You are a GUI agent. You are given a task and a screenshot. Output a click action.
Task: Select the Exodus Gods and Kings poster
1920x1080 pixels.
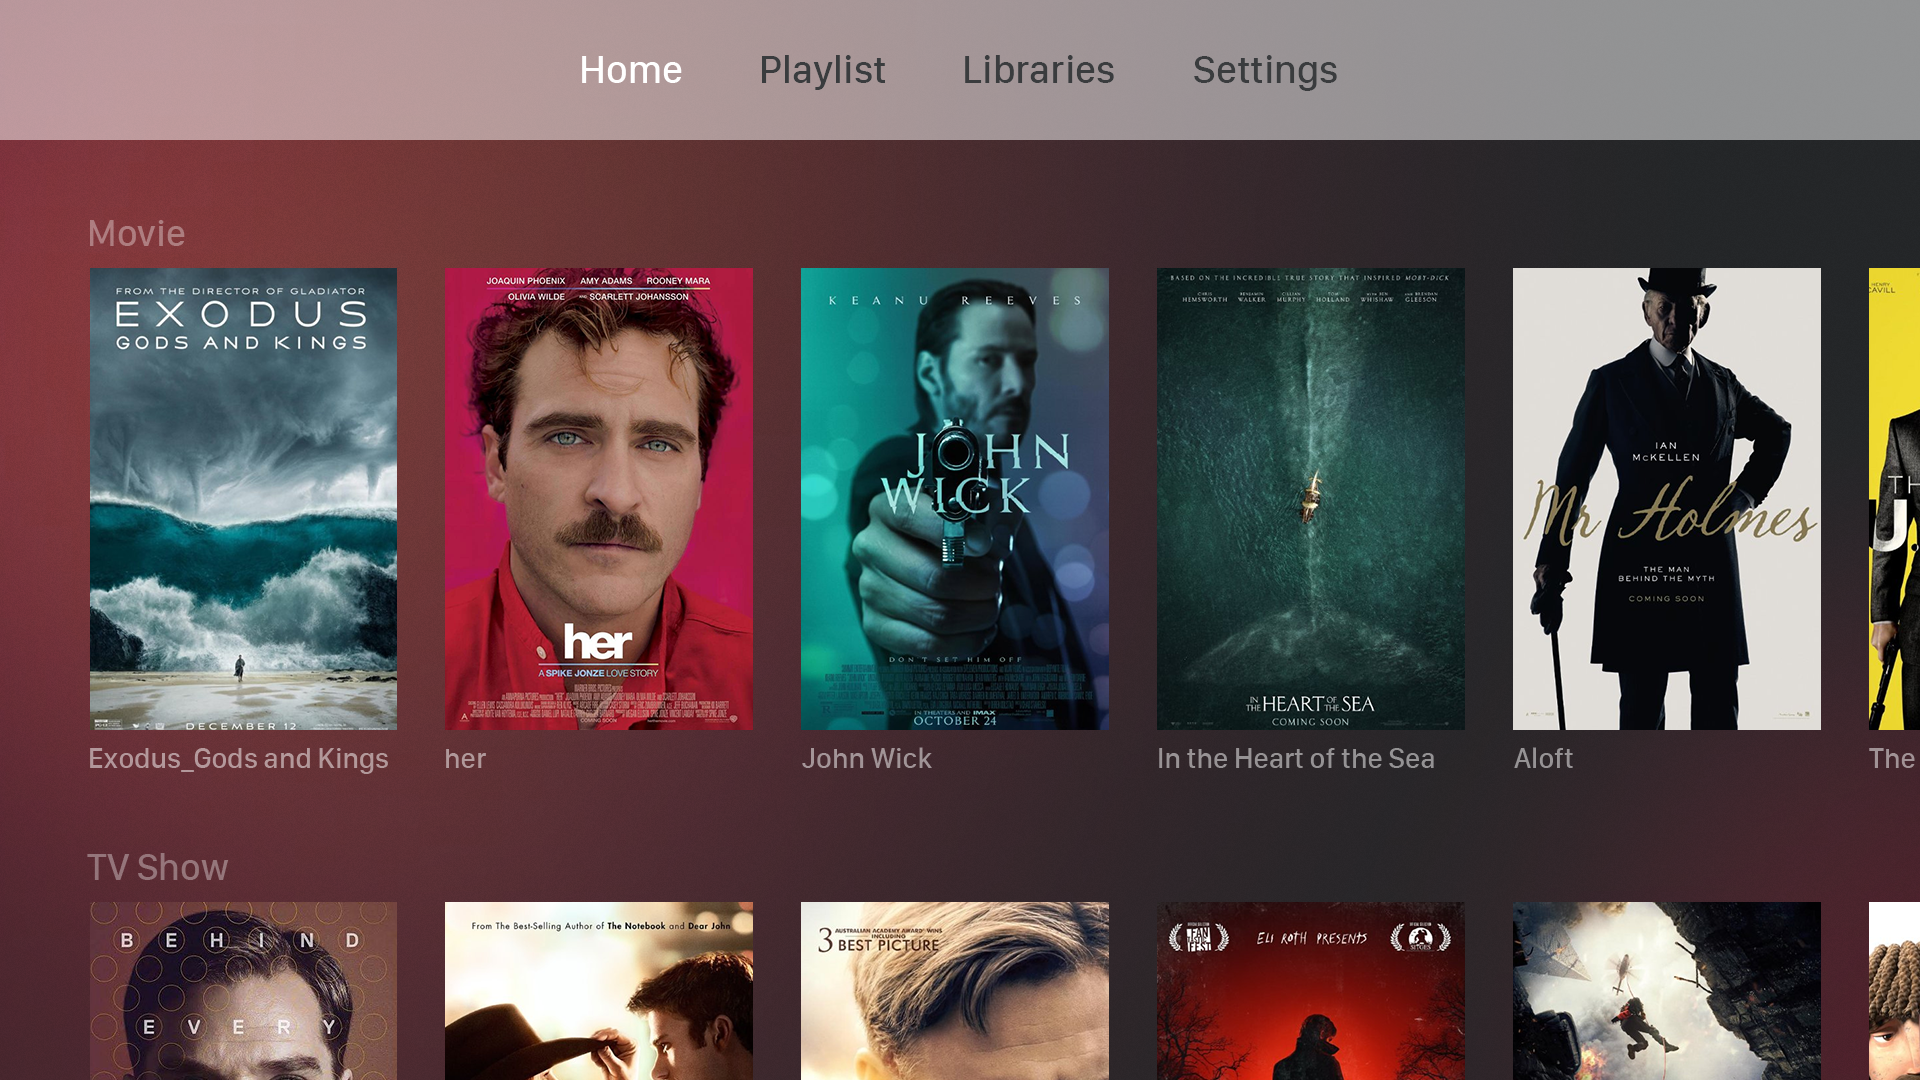(243, 498)
